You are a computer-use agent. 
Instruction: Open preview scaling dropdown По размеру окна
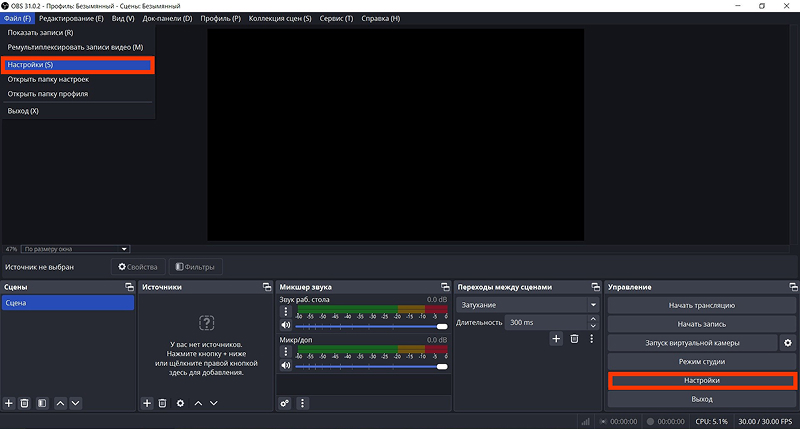pyautogui.click(x=76, y=249)
